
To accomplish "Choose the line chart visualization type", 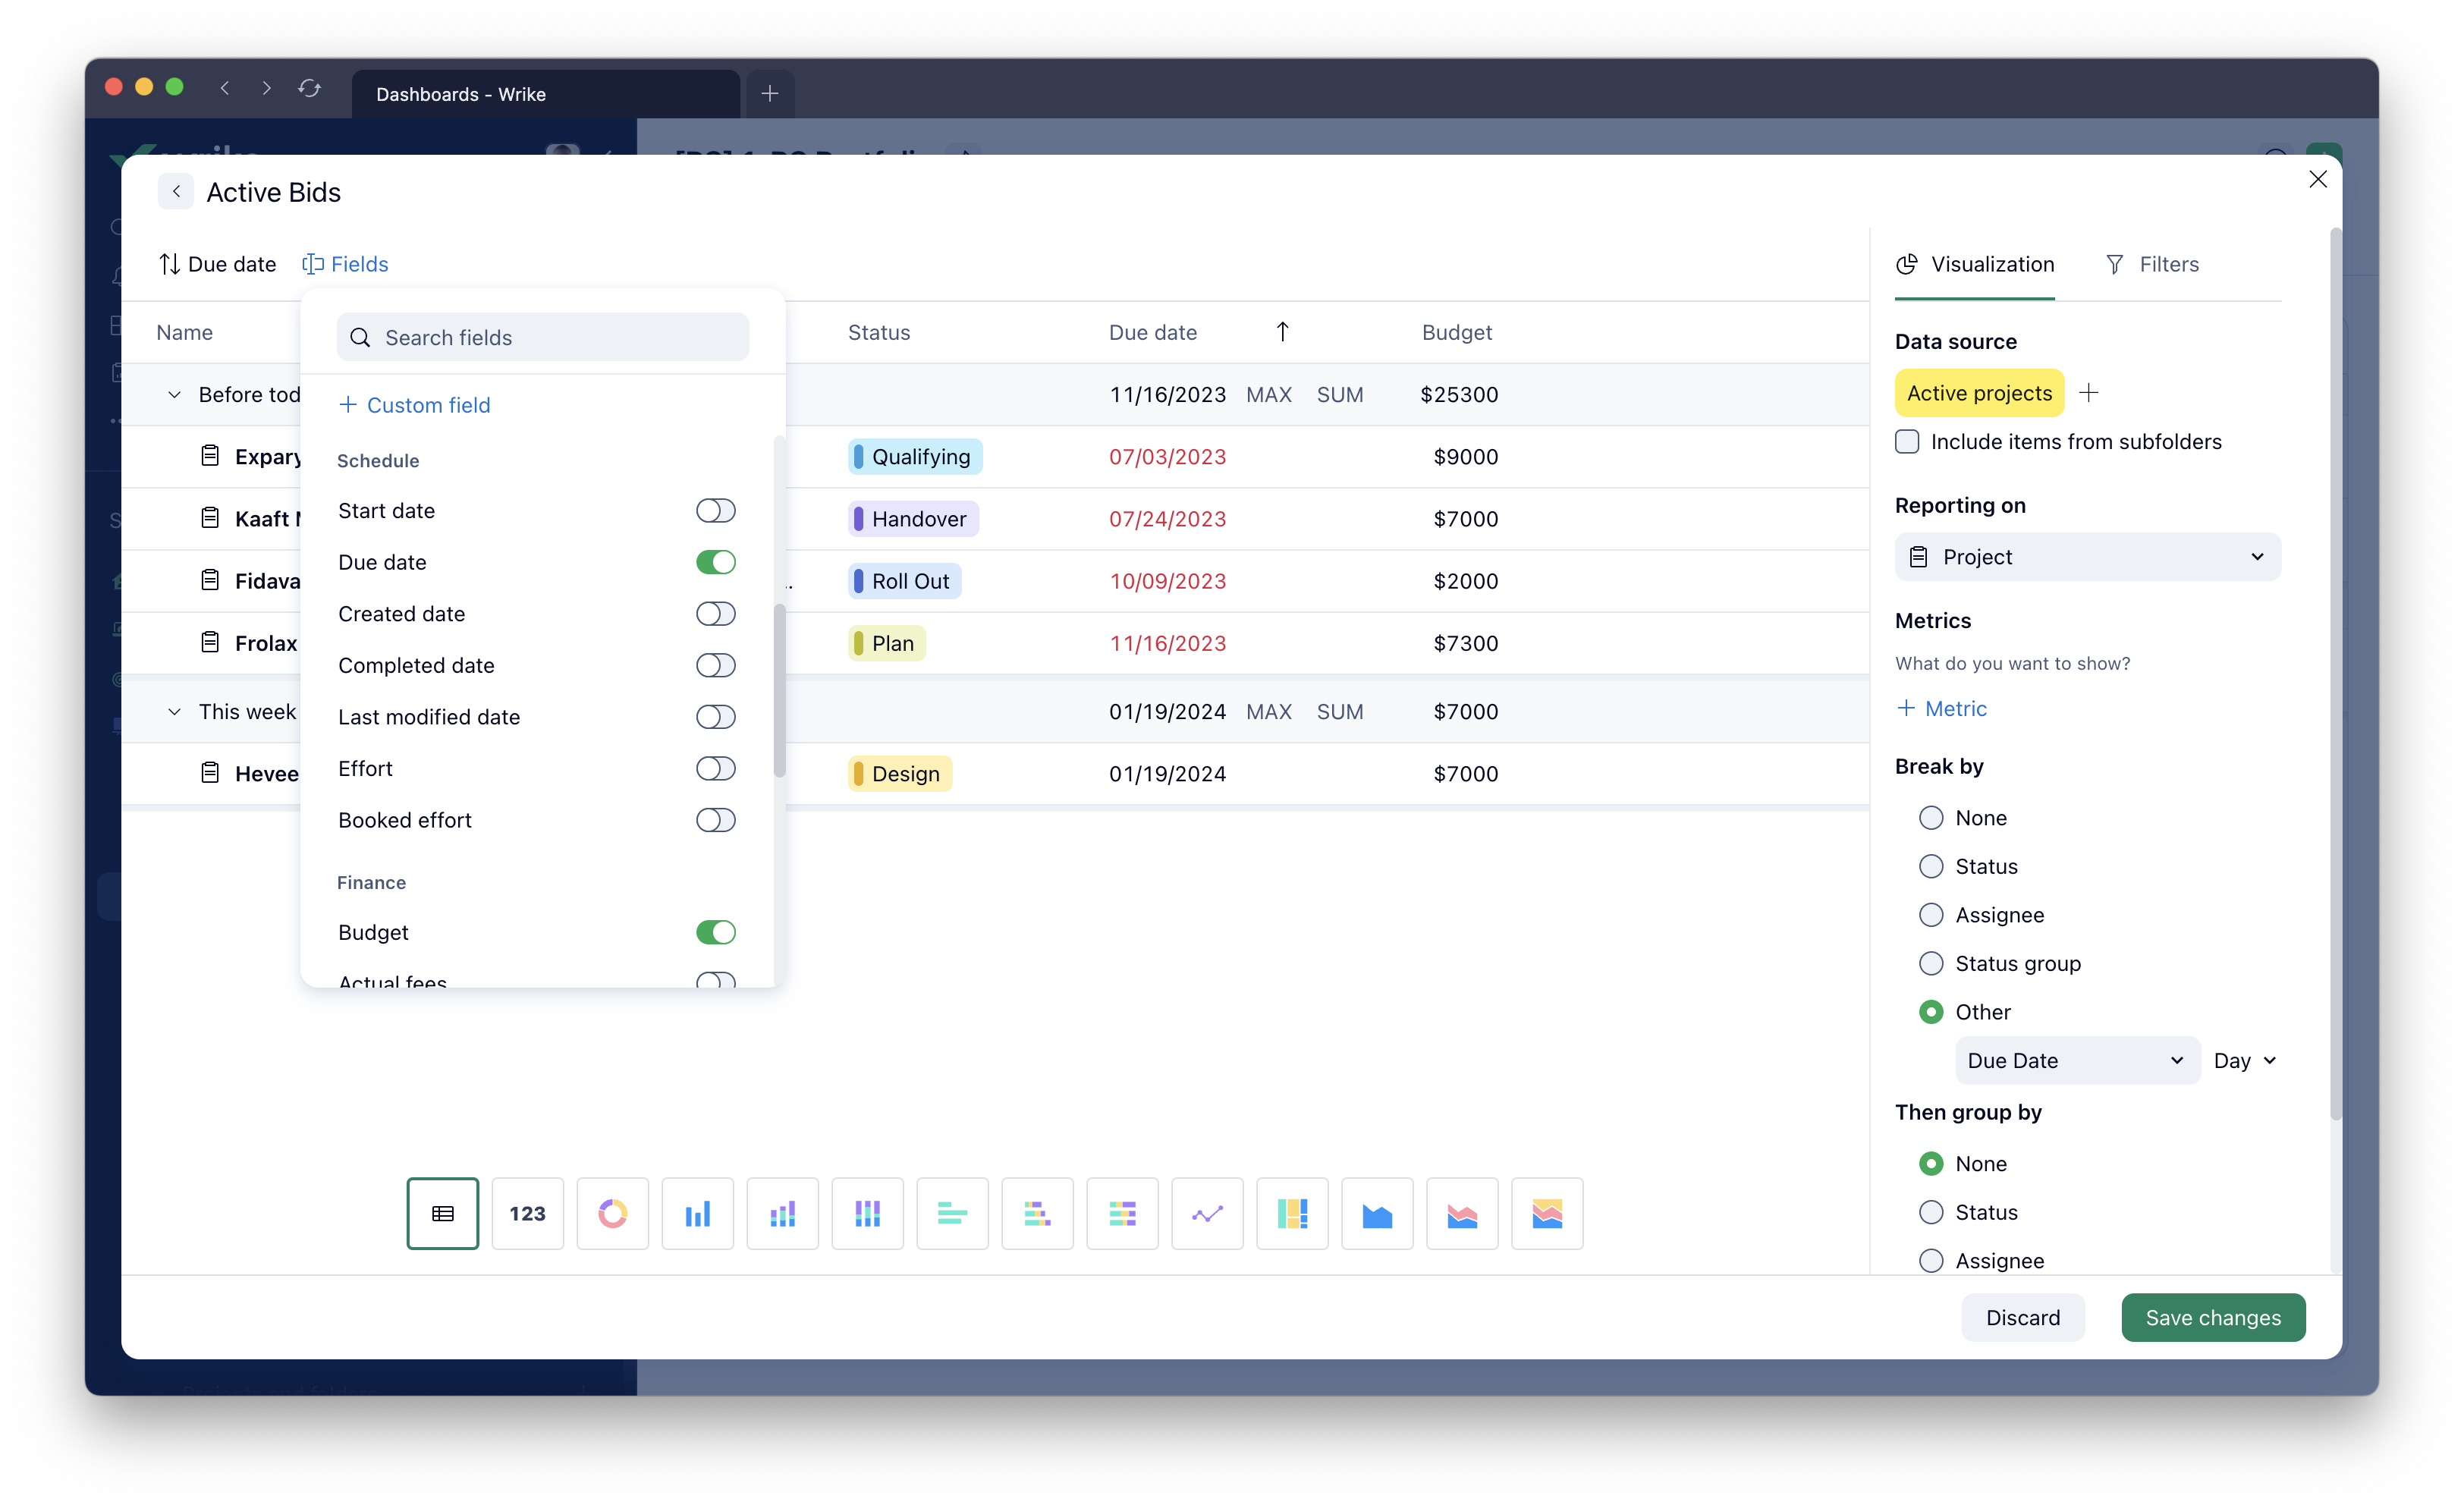I will pyautogui.click(x=1207, y=1213).
